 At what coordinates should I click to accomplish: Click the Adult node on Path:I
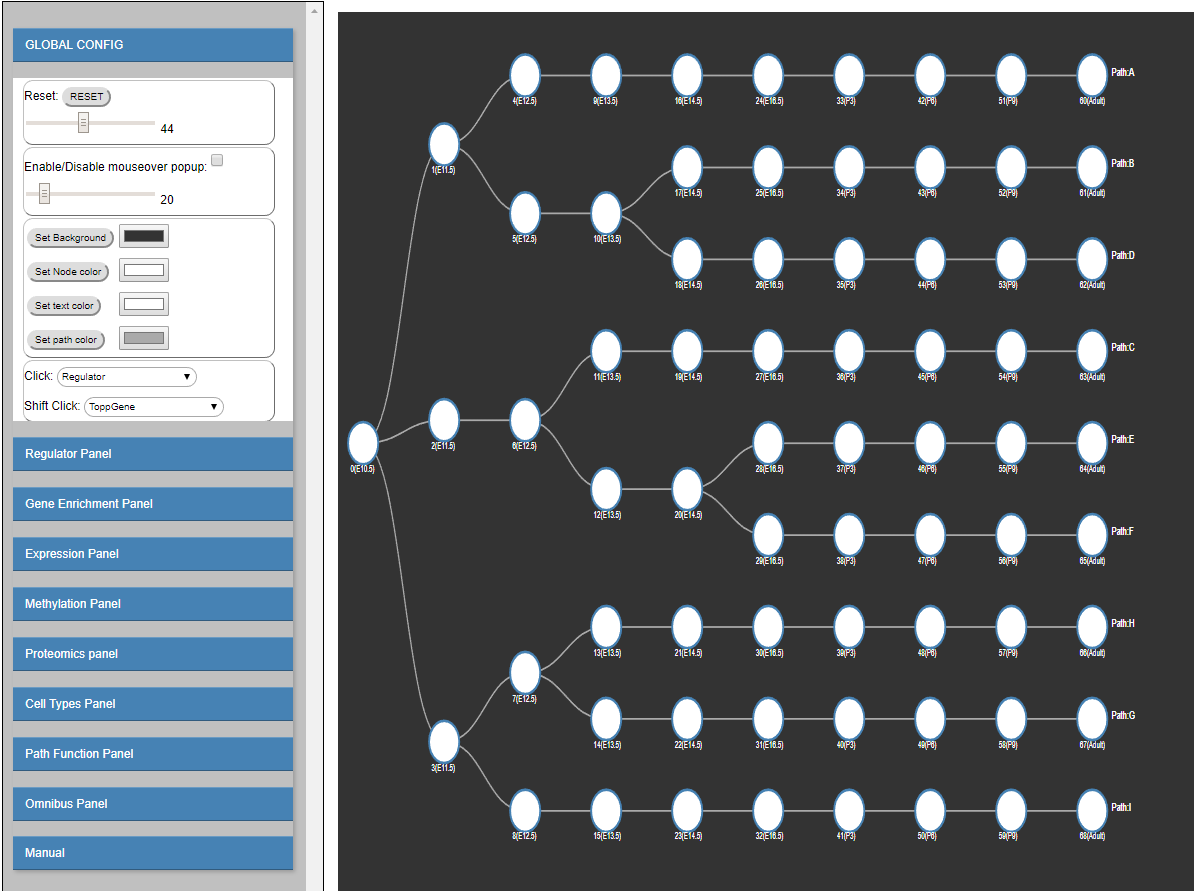coord(1092,809)
